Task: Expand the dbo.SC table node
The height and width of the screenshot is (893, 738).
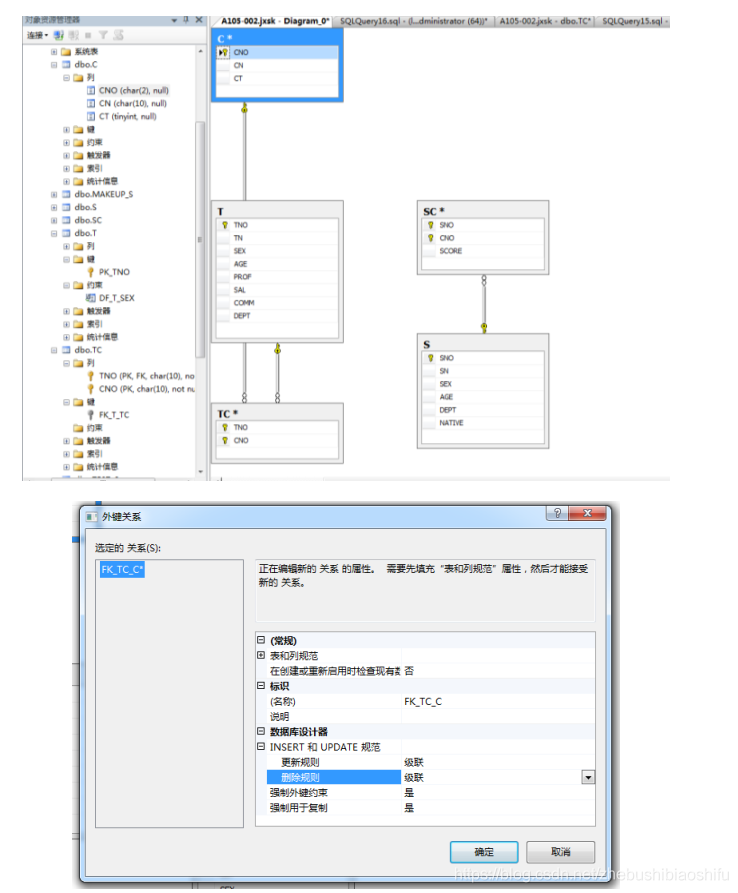Action: (54, 220)
